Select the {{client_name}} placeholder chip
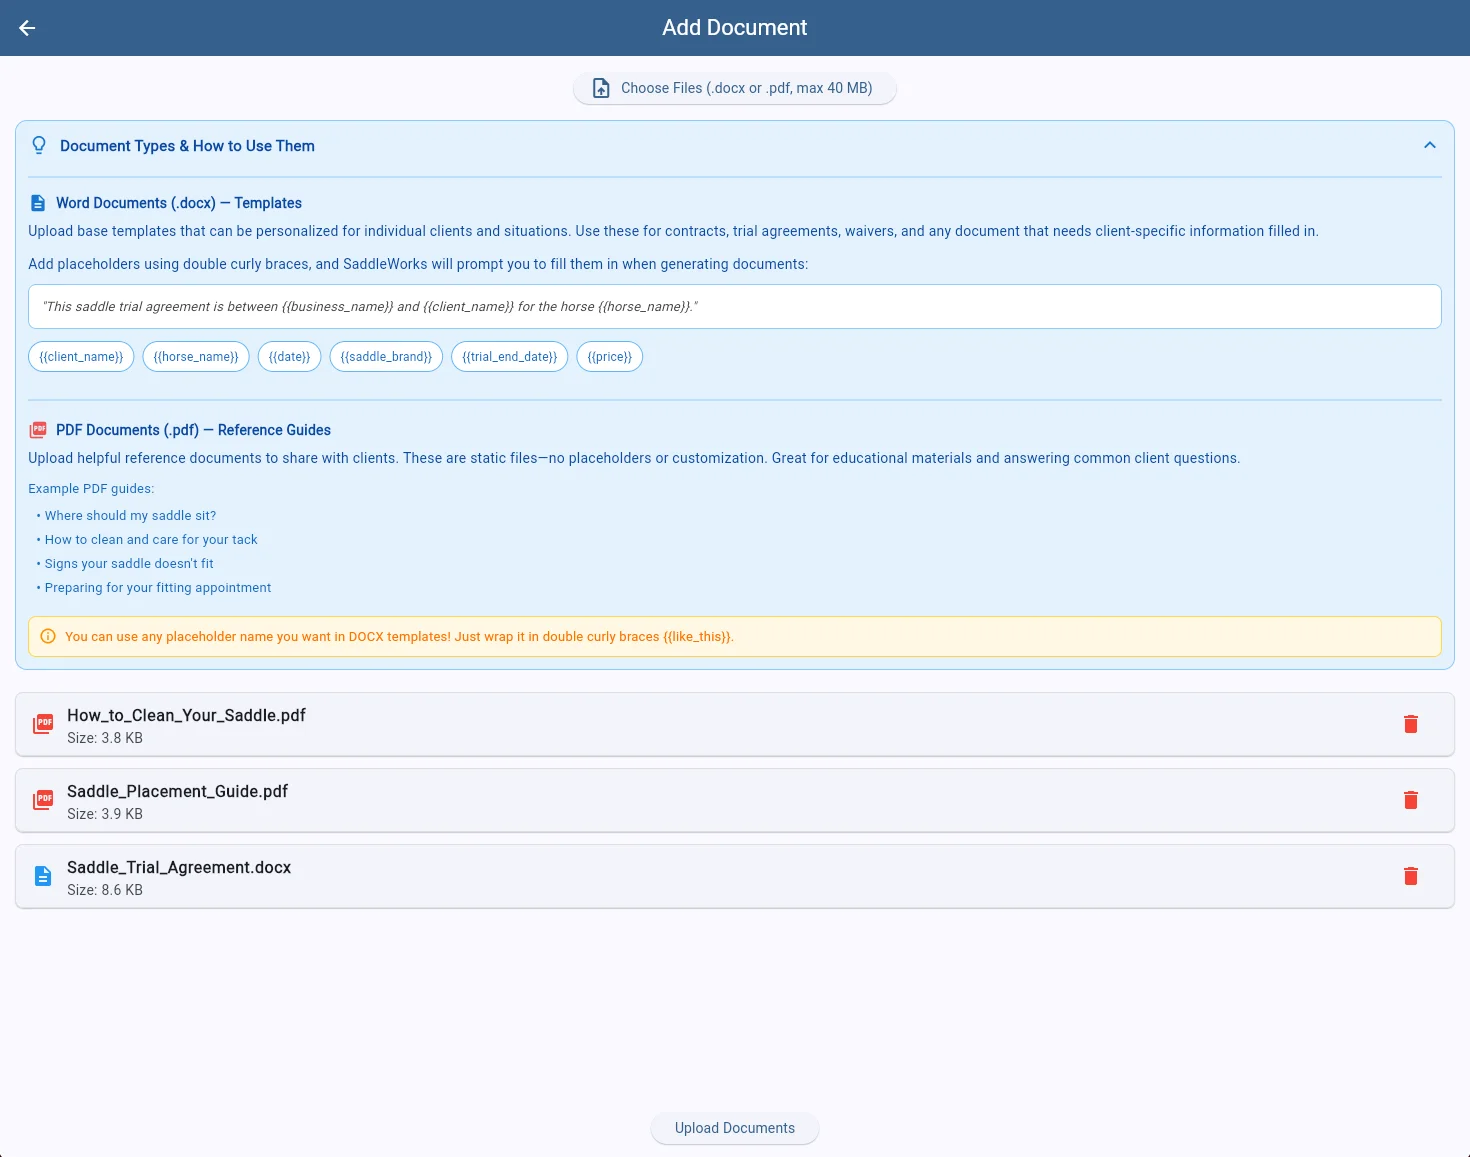This screenshot has height=1157, width=1470. click(80, 356)
